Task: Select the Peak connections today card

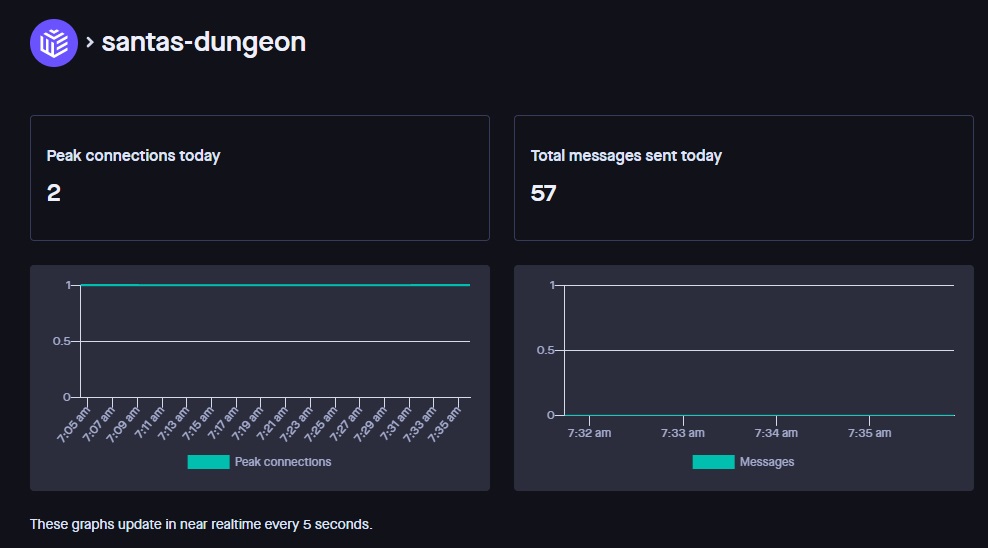Action: tap(259, 177)
